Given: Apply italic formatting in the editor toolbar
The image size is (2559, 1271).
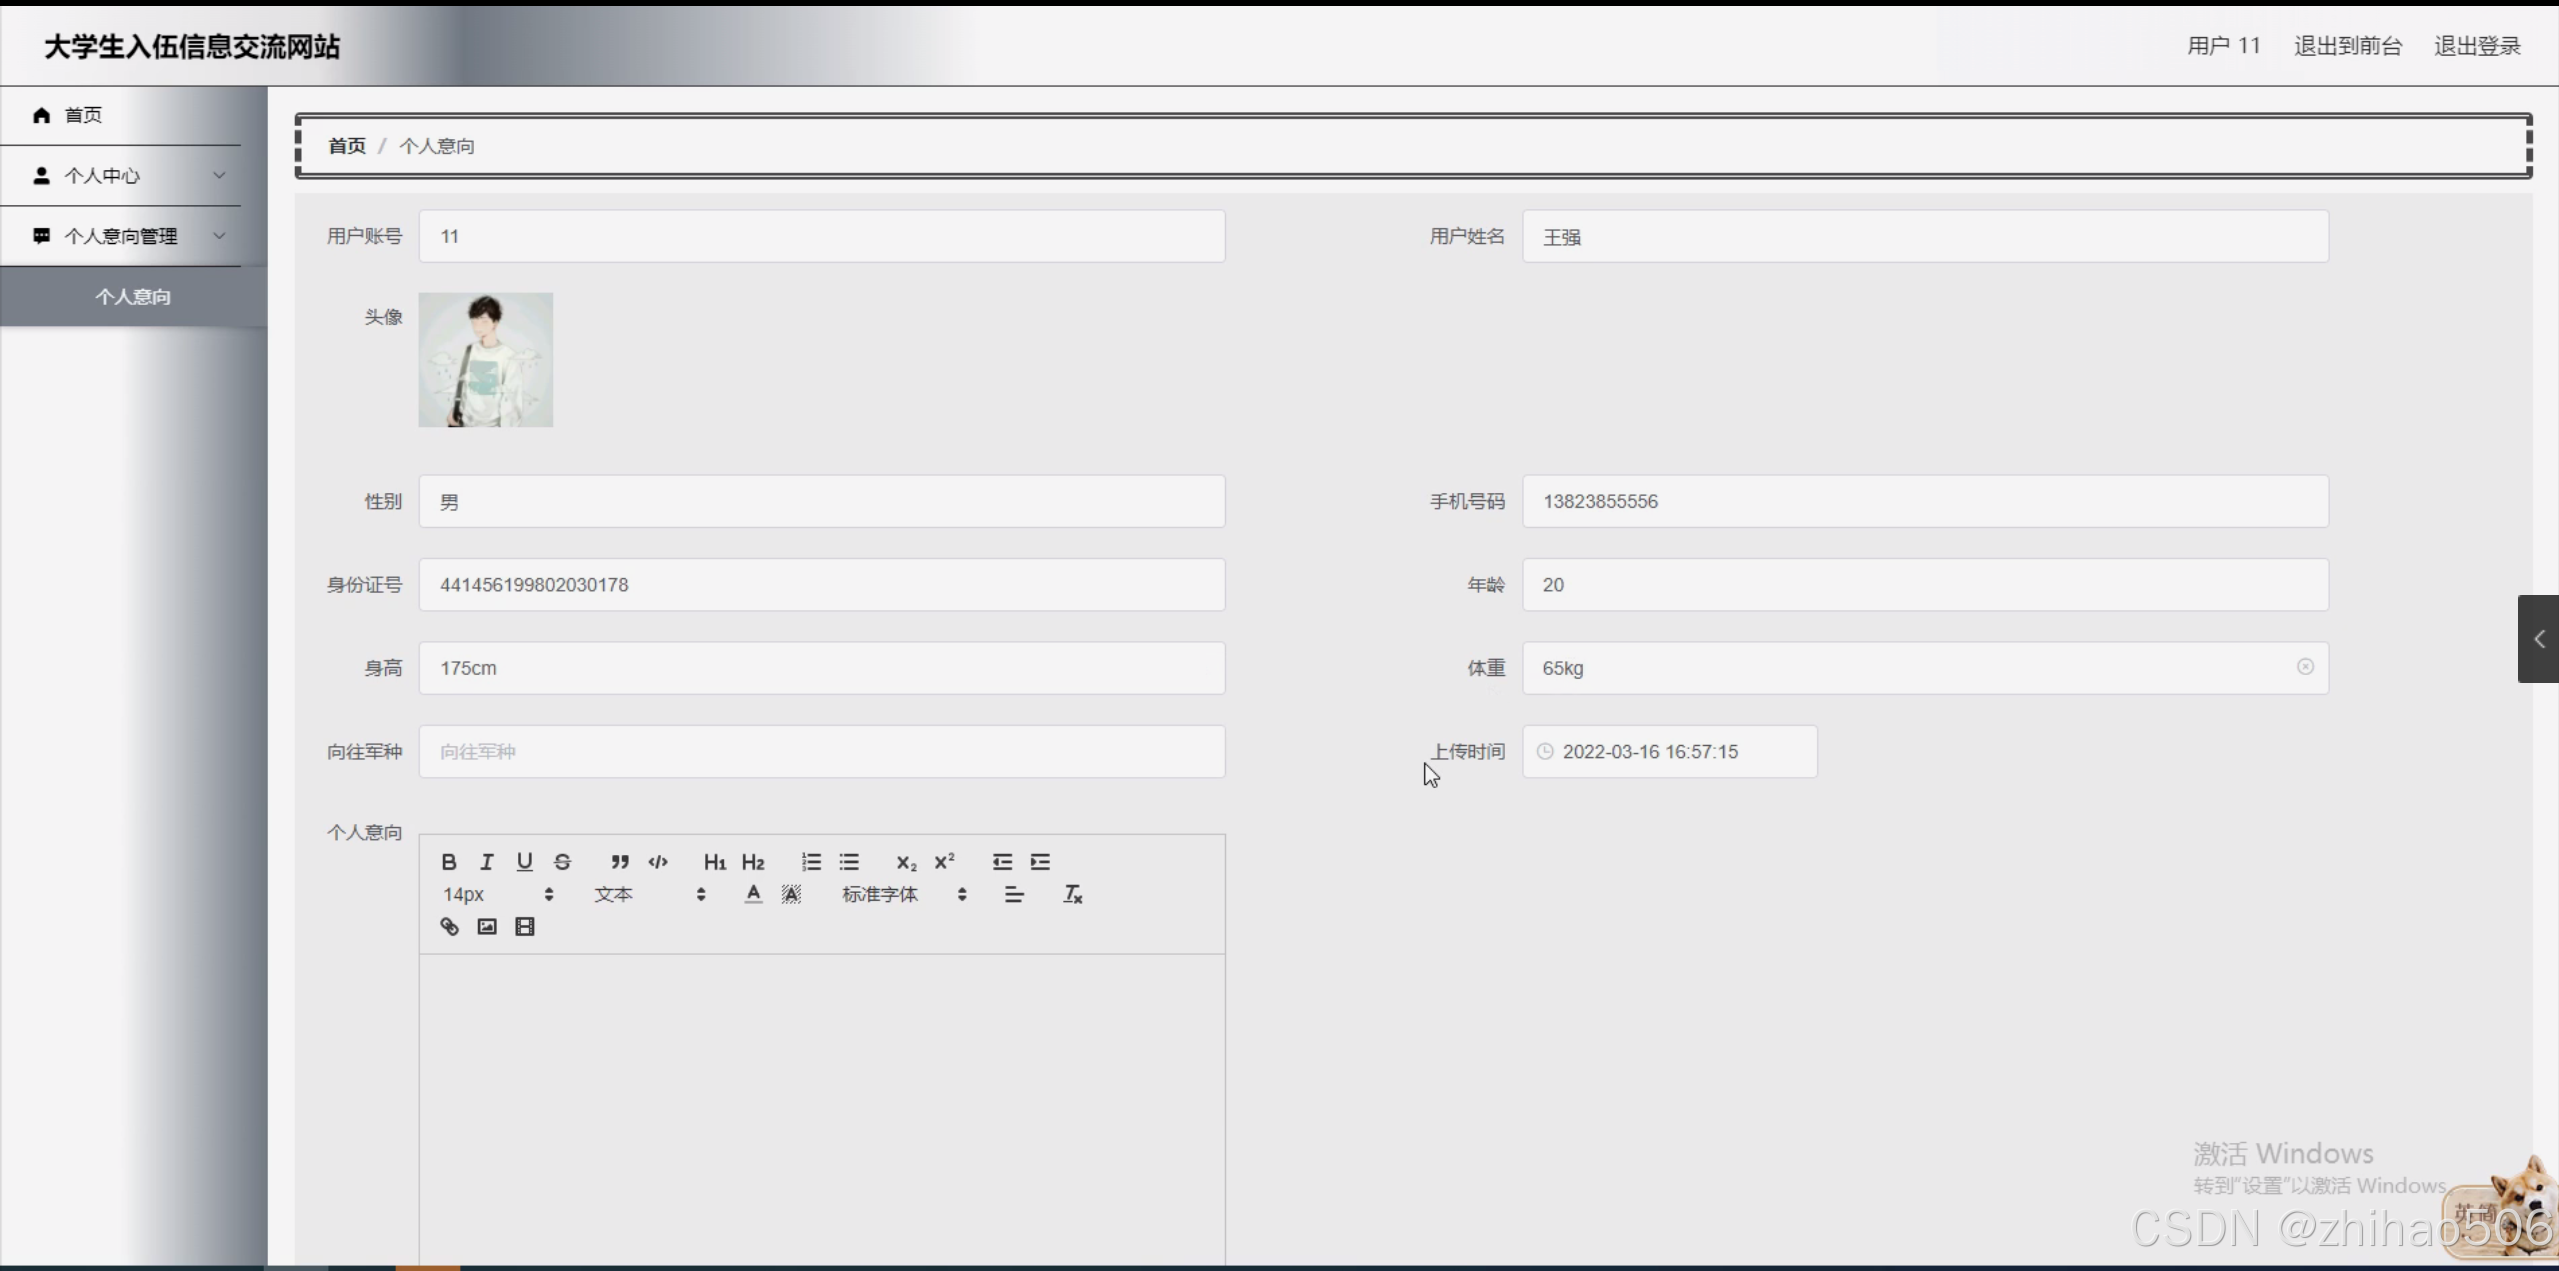Looking at the screenshot, I should [x=487, y=862].
